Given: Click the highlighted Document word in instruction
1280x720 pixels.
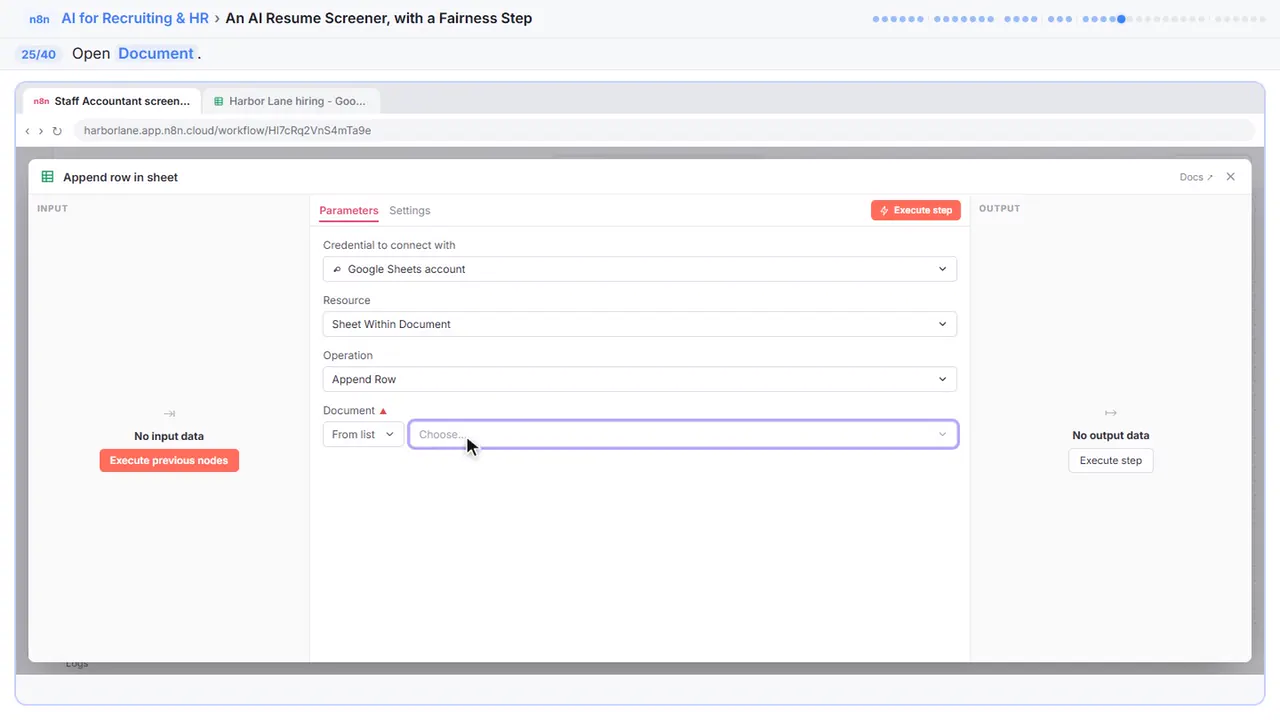Looking at the screenshot, I should [156, 54].
